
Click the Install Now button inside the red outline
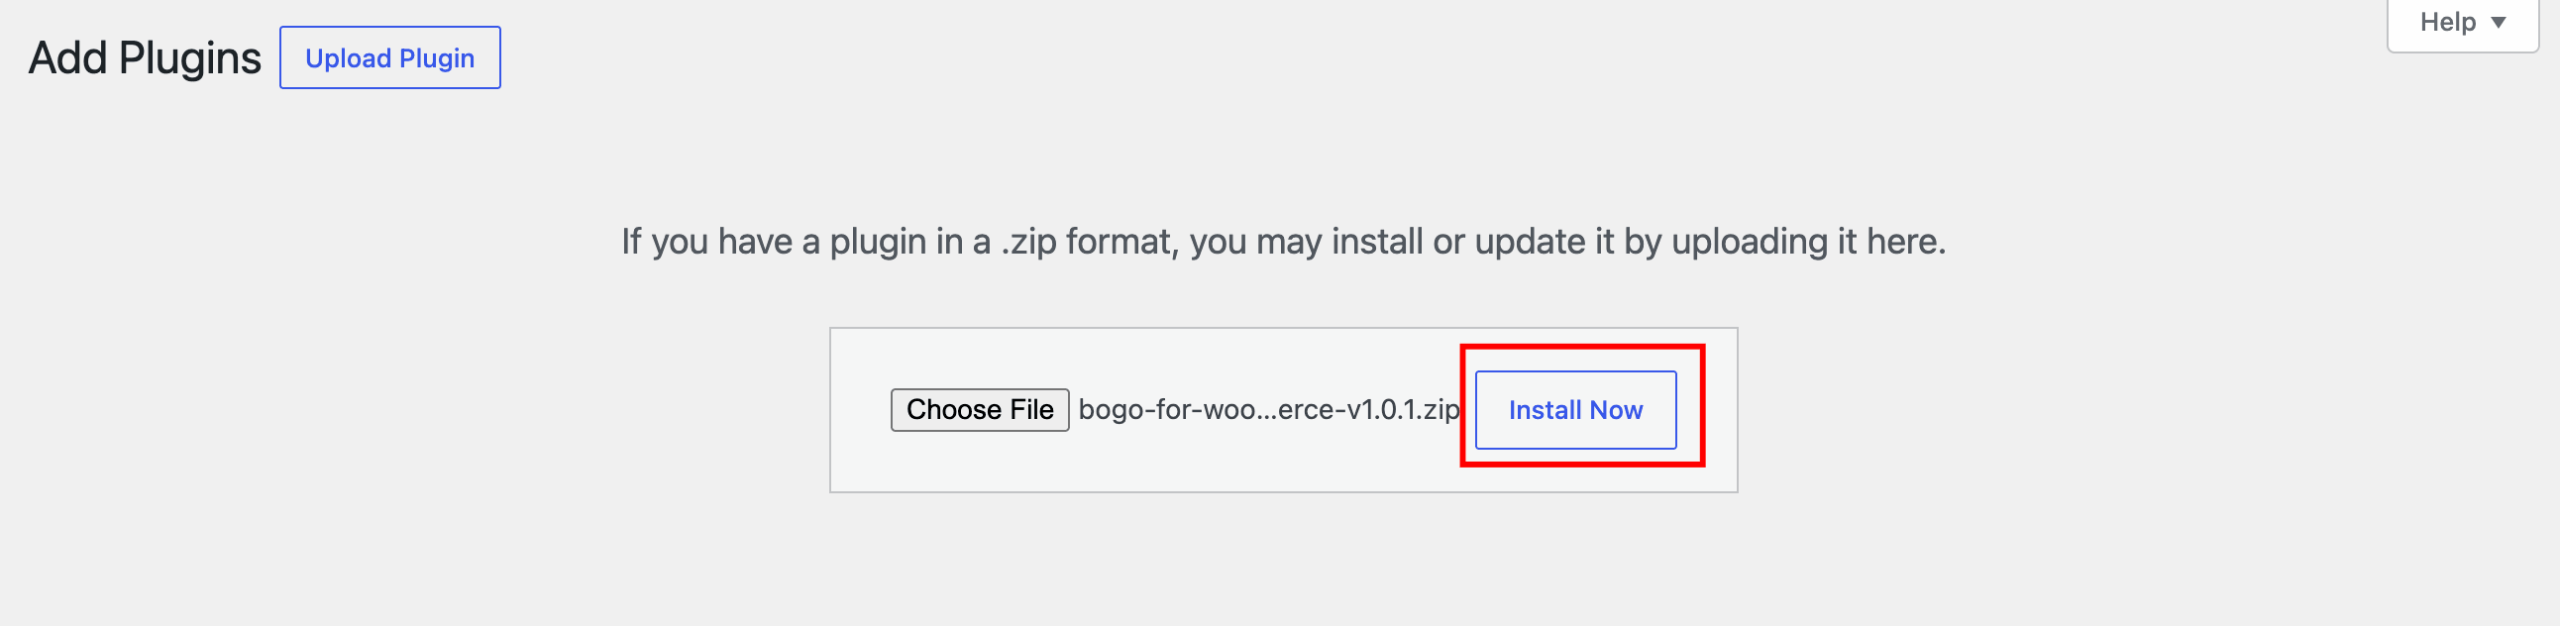1576,410
